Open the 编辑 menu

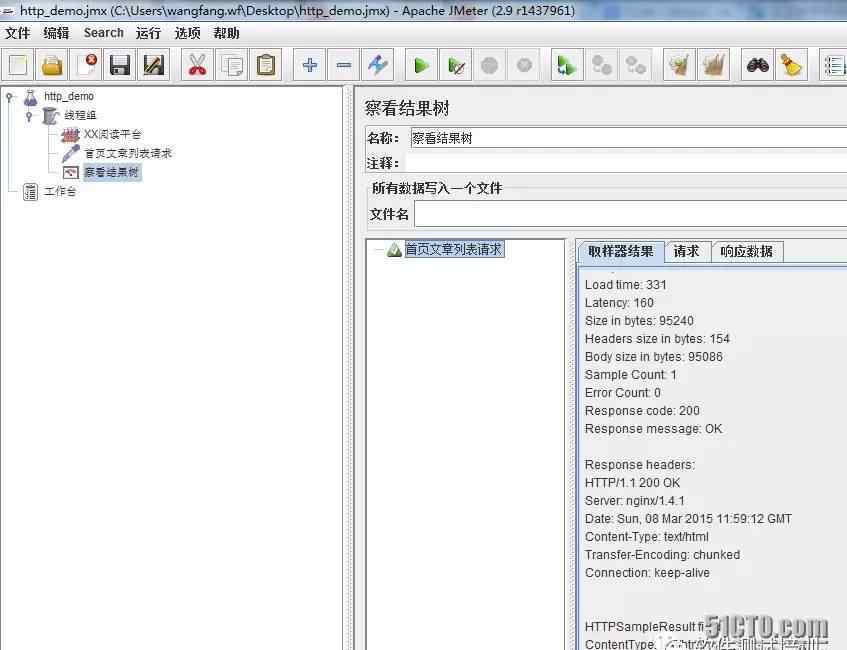(56, 33)
